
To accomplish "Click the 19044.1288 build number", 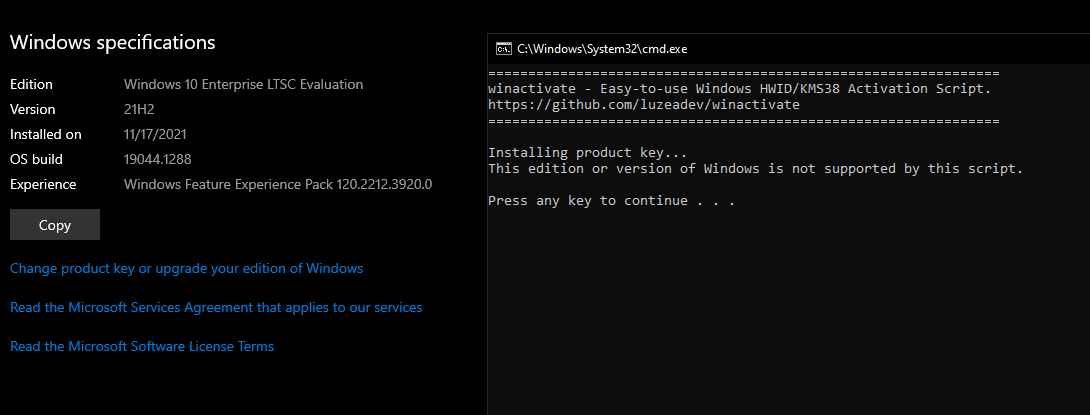I will point(157,159).
